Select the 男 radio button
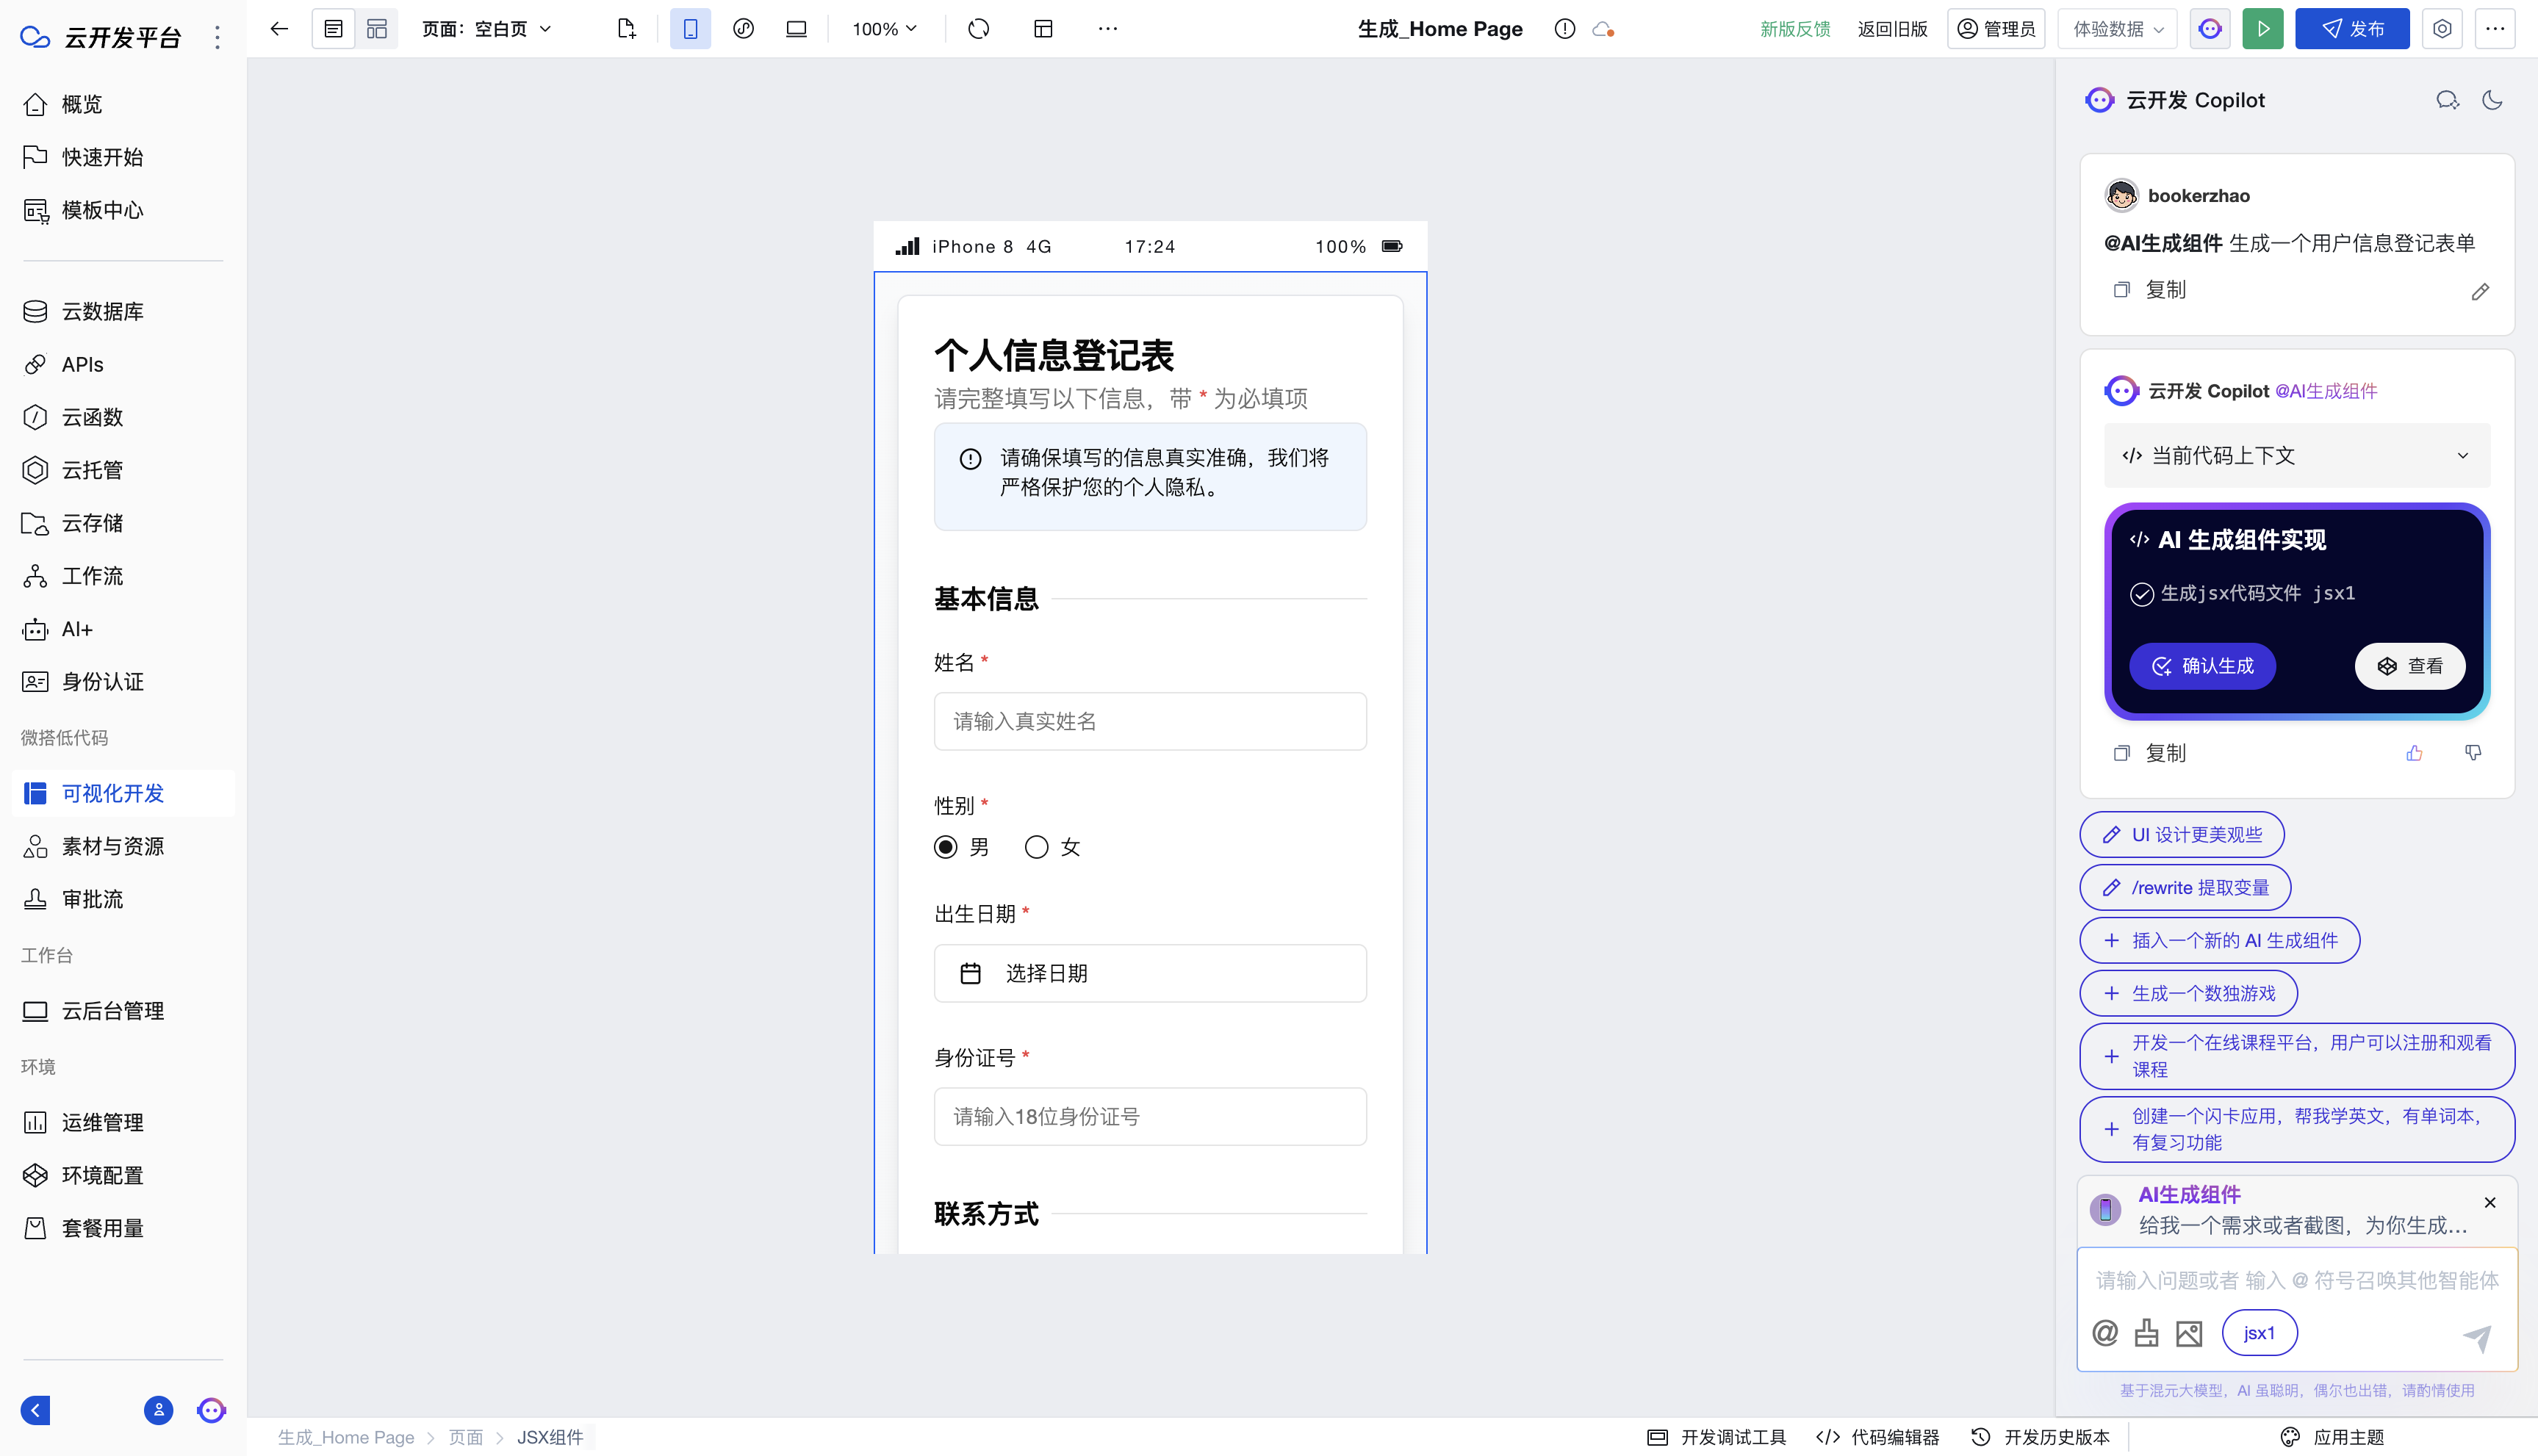Image resolution: width=2538 pixels, height=1456 pixels. (945, 847)
